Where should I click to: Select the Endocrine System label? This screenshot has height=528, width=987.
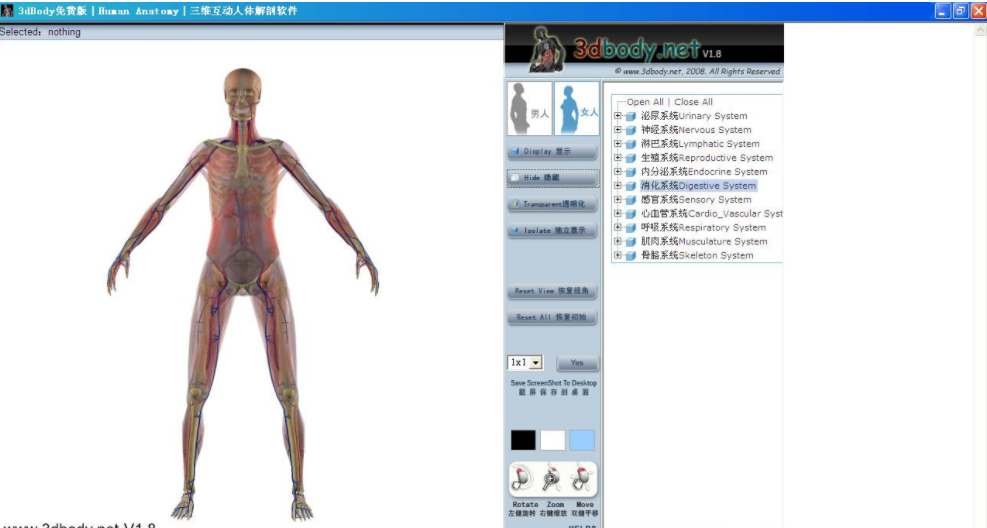tap(704, 171)
